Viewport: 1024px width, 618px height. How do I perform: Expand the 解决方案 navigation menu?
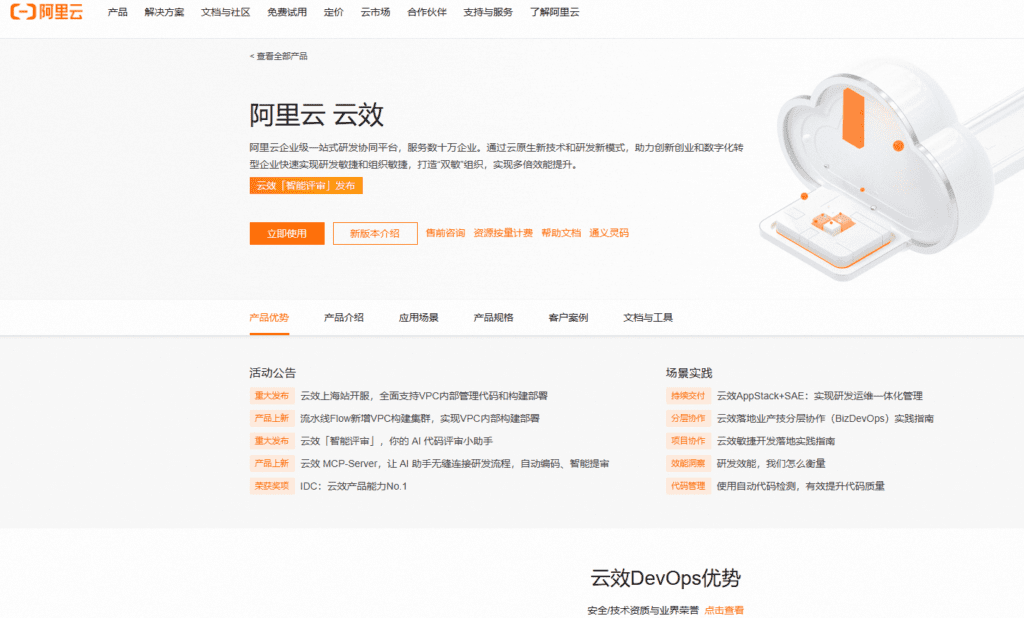click(163, 13)
